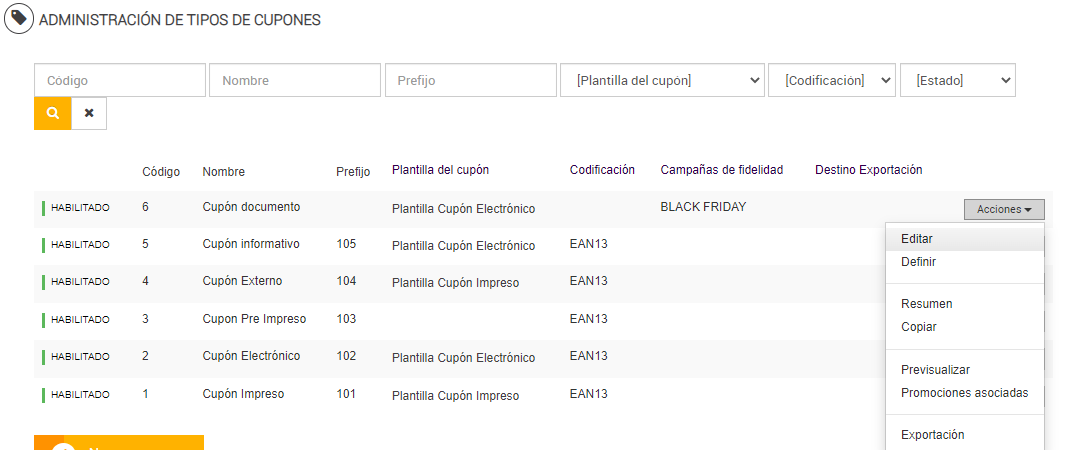Click the X clear filters button
The height and width of the screenshot is (450, 1082).
(89, 114)
